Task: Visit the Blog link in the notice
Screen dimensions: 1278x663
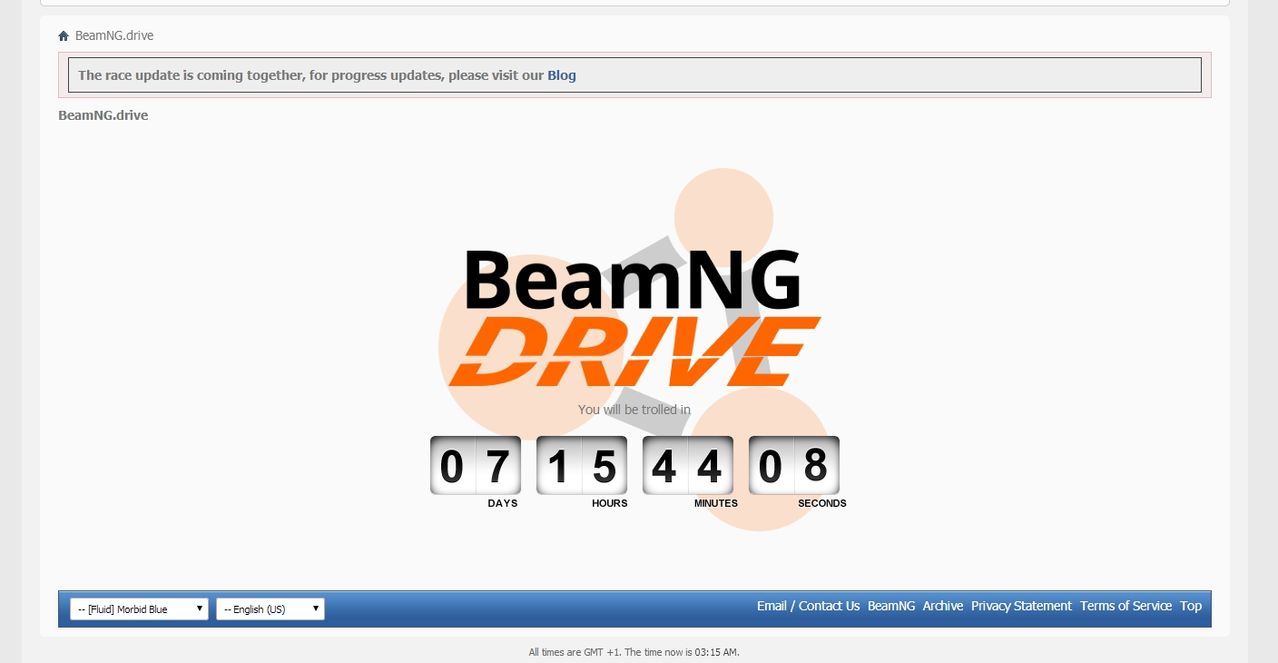Action: pos(561,75)
